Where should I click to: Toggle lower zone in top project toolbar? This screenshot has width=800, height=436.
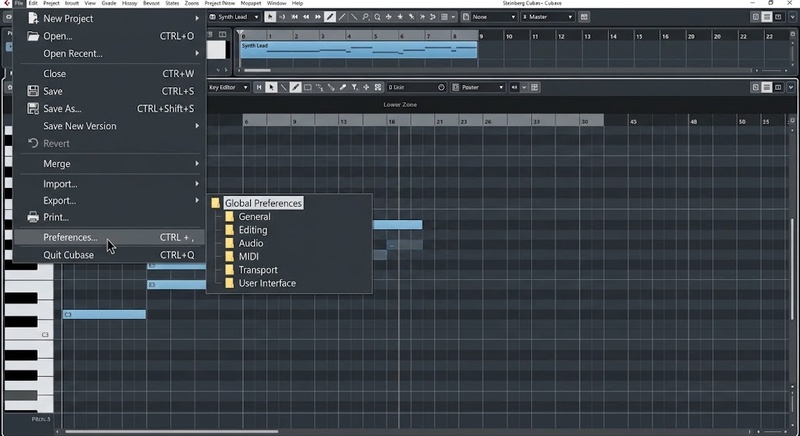click(767, 17)
